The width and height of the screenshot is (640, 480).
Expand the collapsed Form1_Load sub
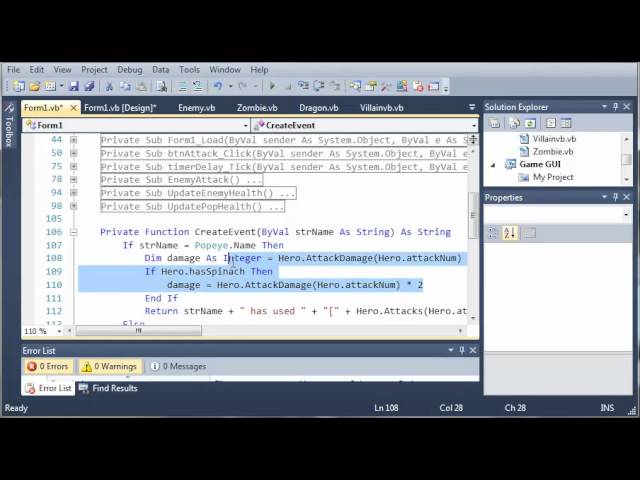tap(73, 141)
